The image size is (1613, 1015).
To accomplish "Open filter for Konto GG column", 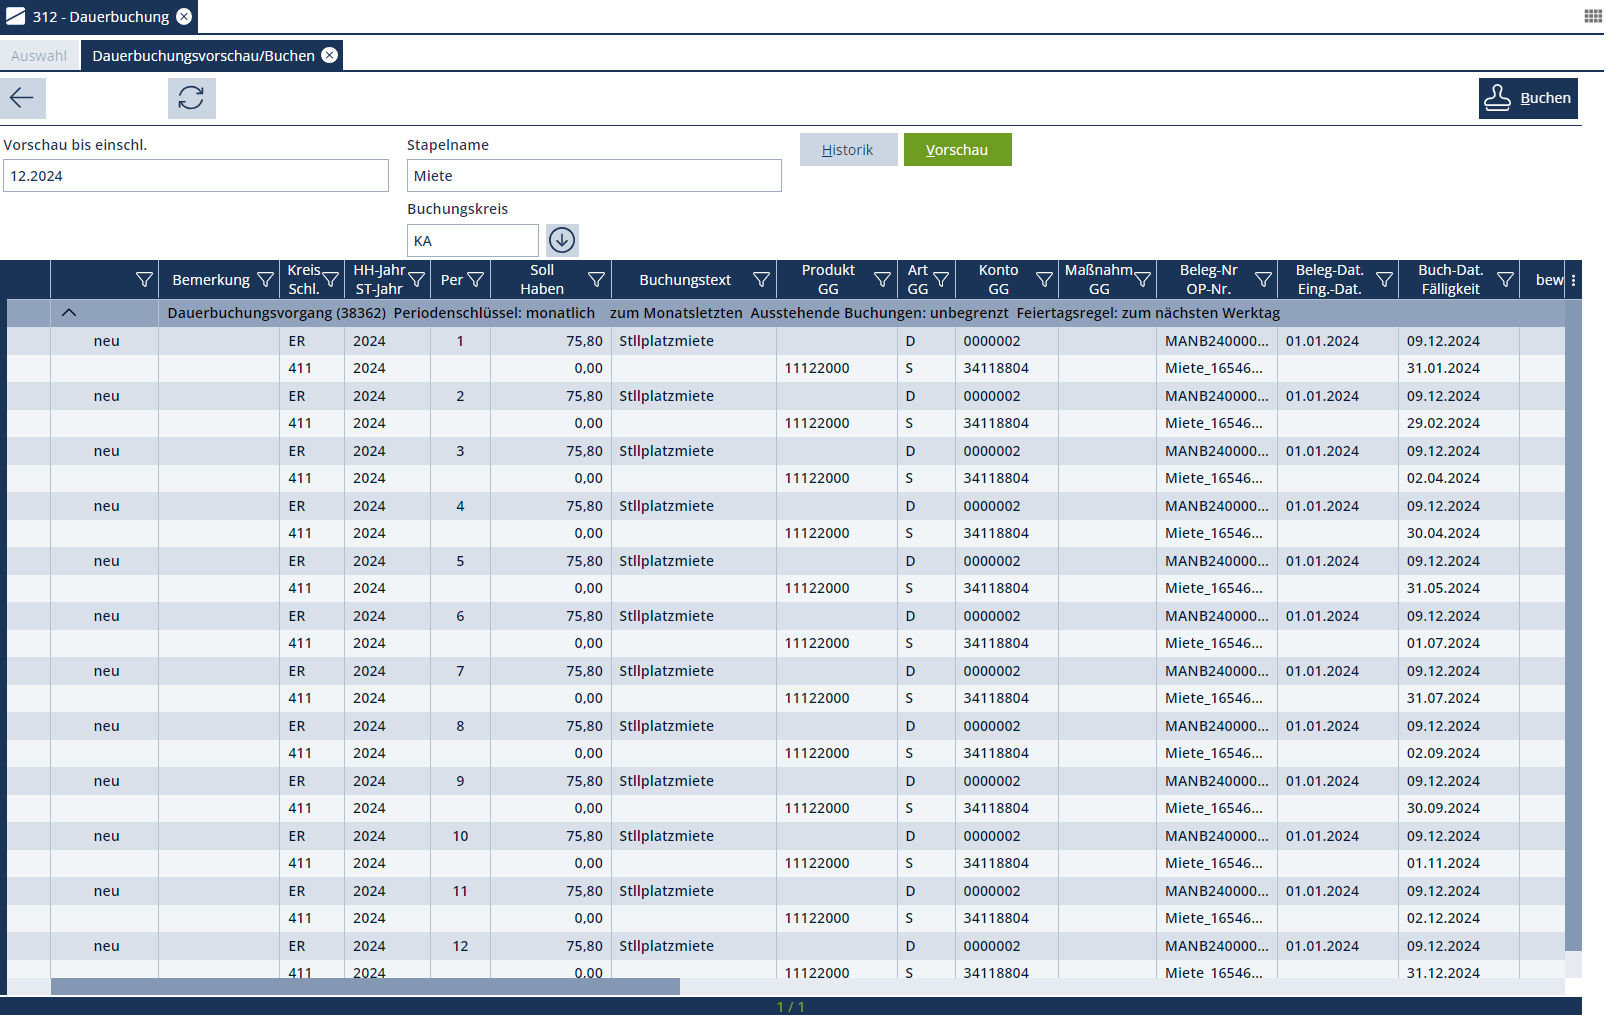I will pyautogui.click(x=1044, y=280).
